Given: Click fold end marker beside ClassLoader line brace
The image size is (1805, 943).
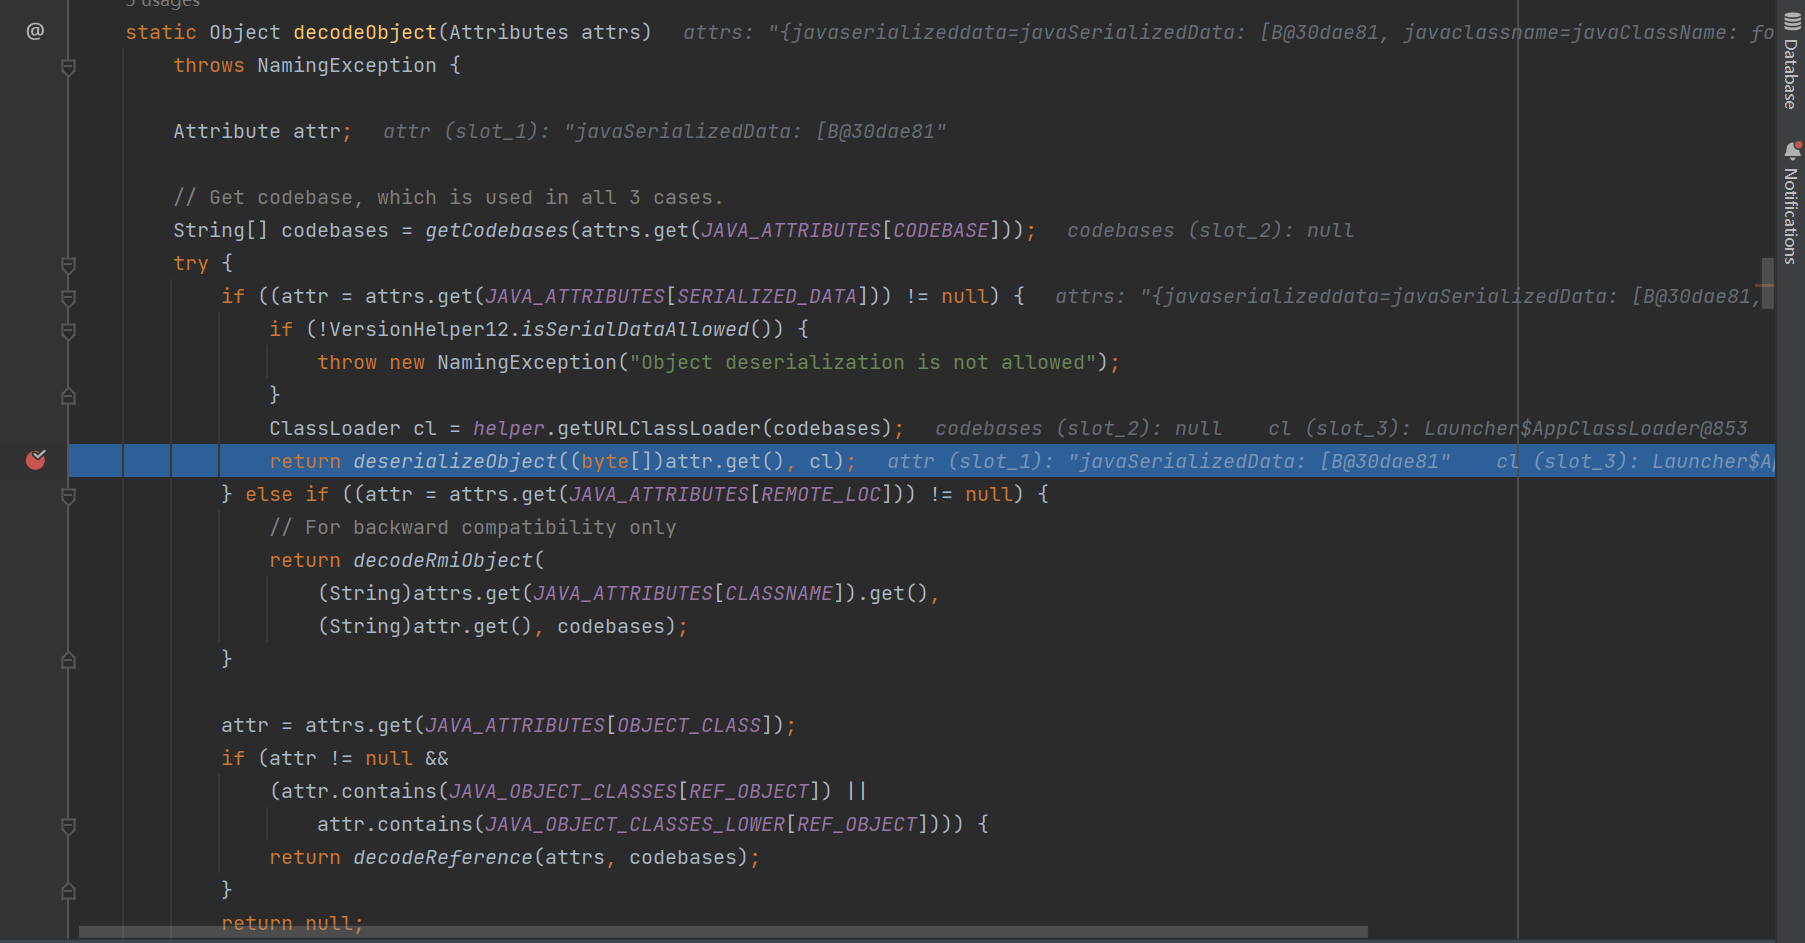Looking at the screenshot, I should coord(68,396).
